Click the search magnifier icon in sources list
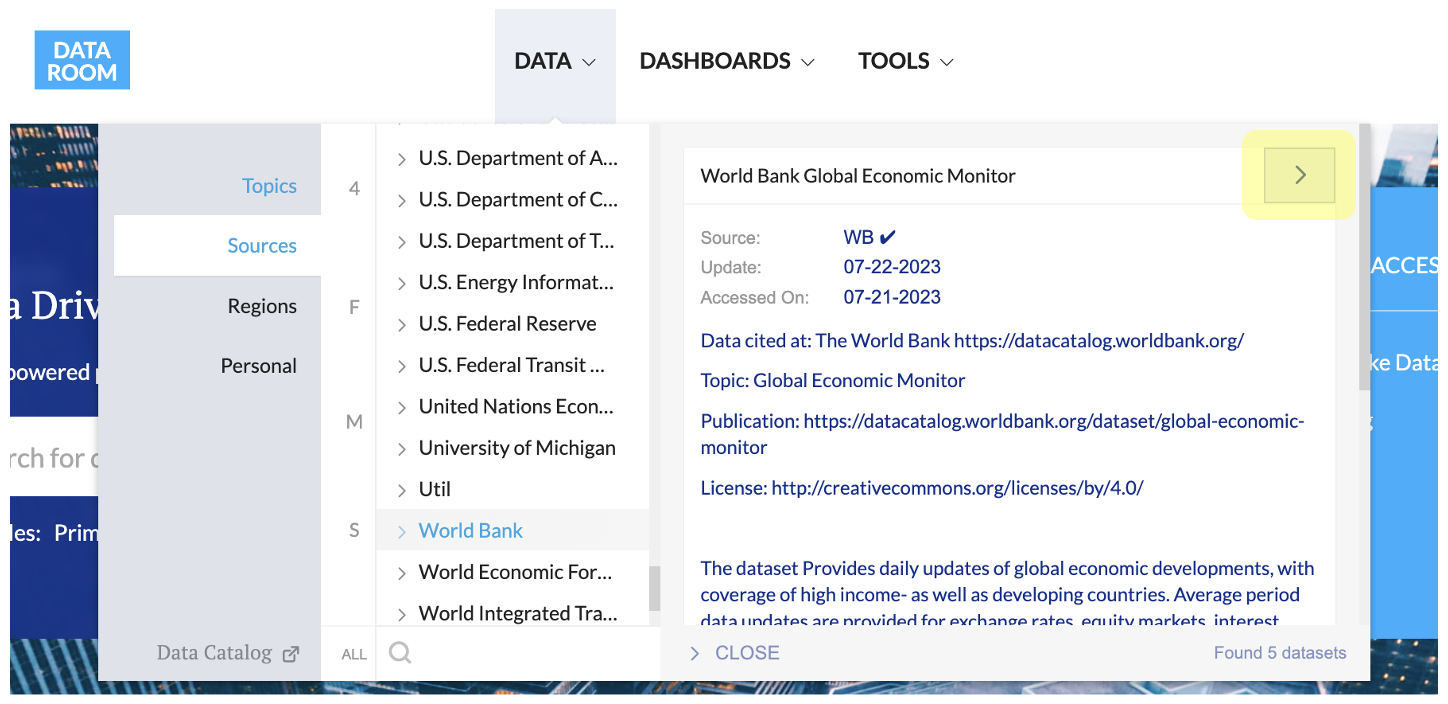 (x=400, y=653)
